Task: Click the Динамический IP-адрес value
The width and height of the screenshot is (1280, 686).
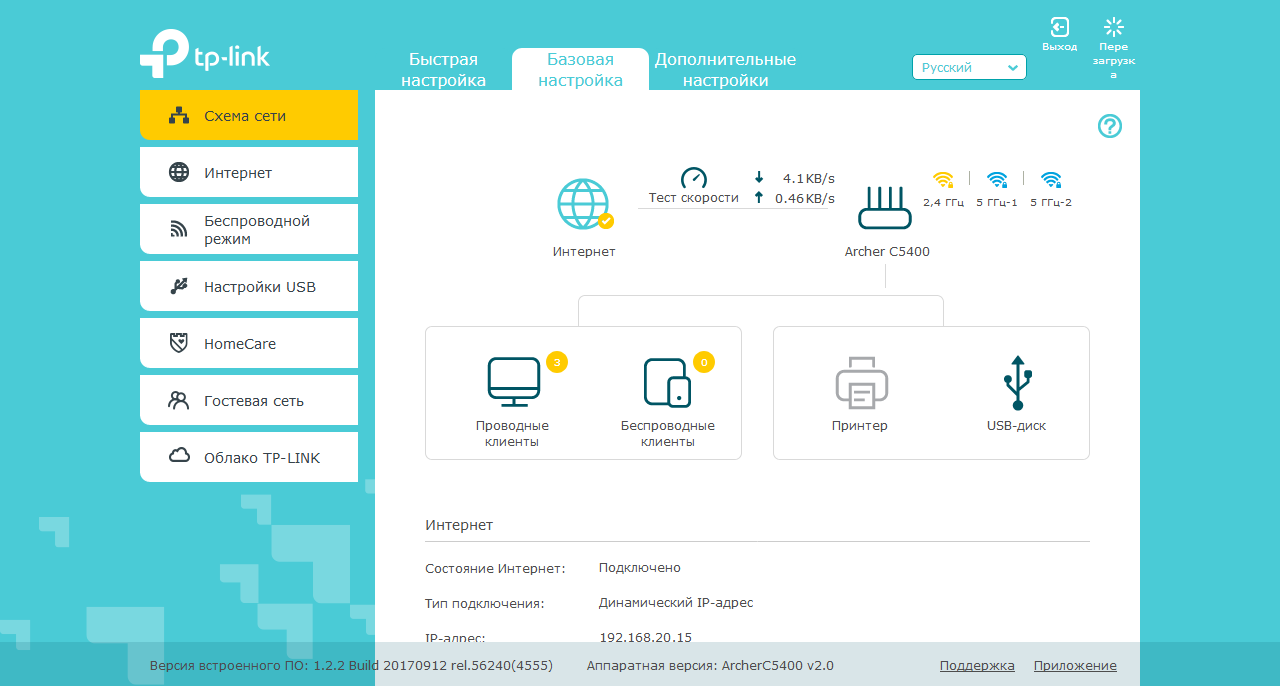Action: pos(676,602)
